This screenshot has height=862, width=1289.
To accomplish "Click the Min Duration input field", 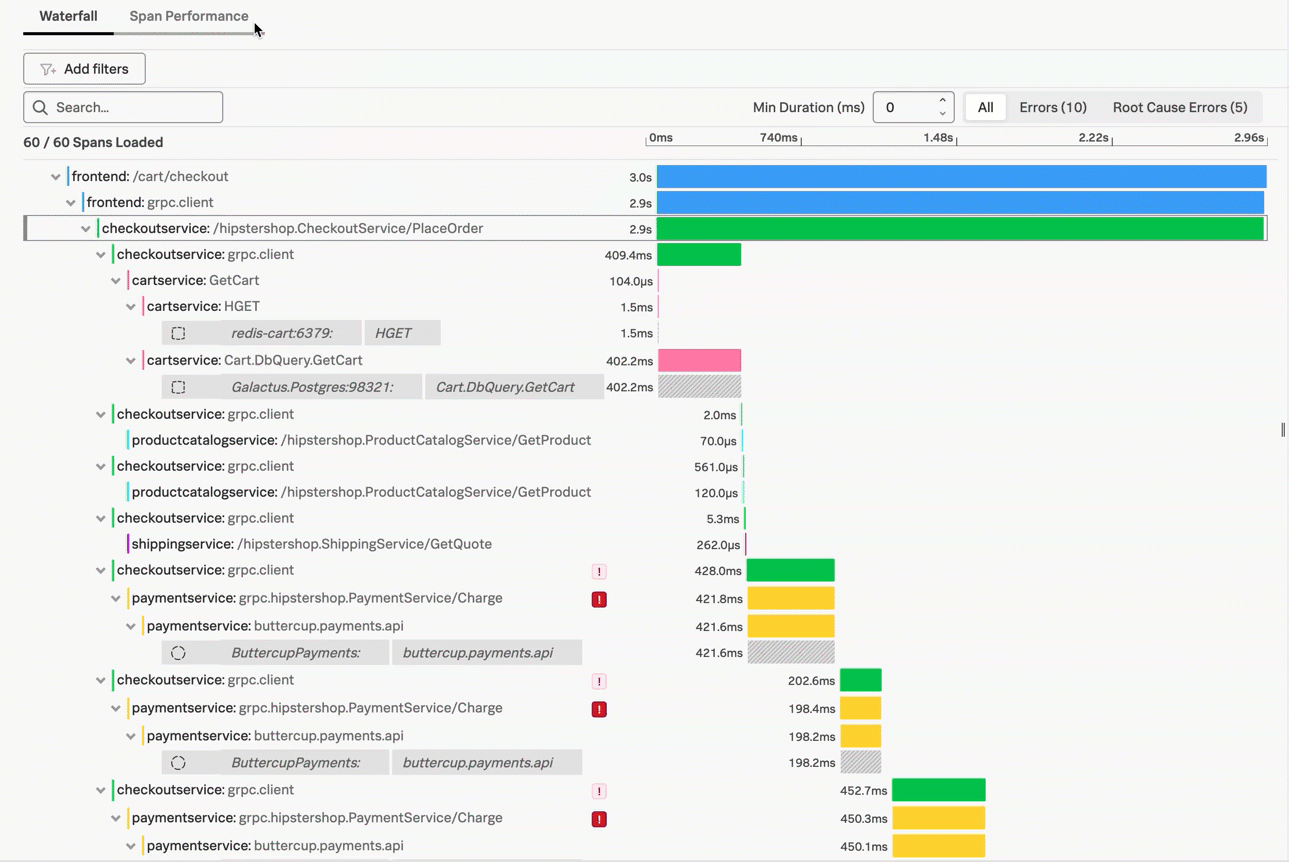I will 905,107.
